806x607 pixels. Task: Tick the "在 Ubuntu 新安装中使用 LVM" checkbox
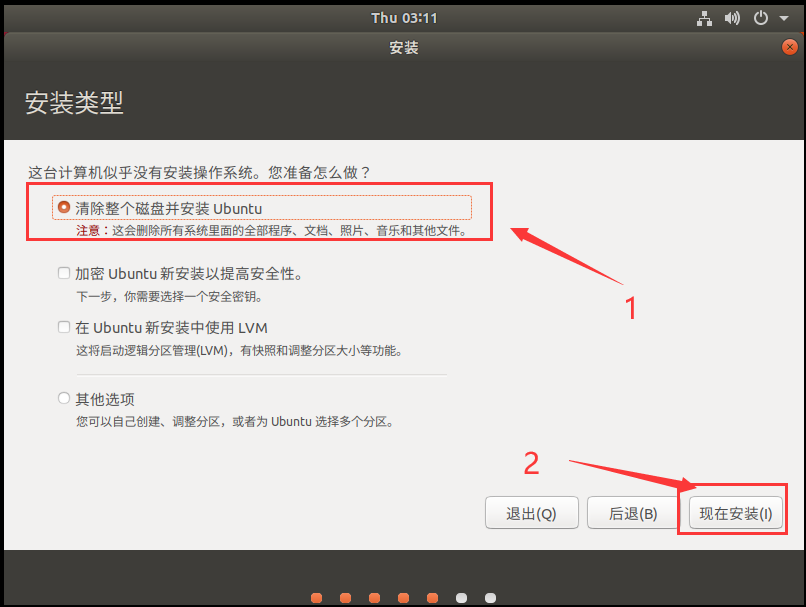point(64,327)
